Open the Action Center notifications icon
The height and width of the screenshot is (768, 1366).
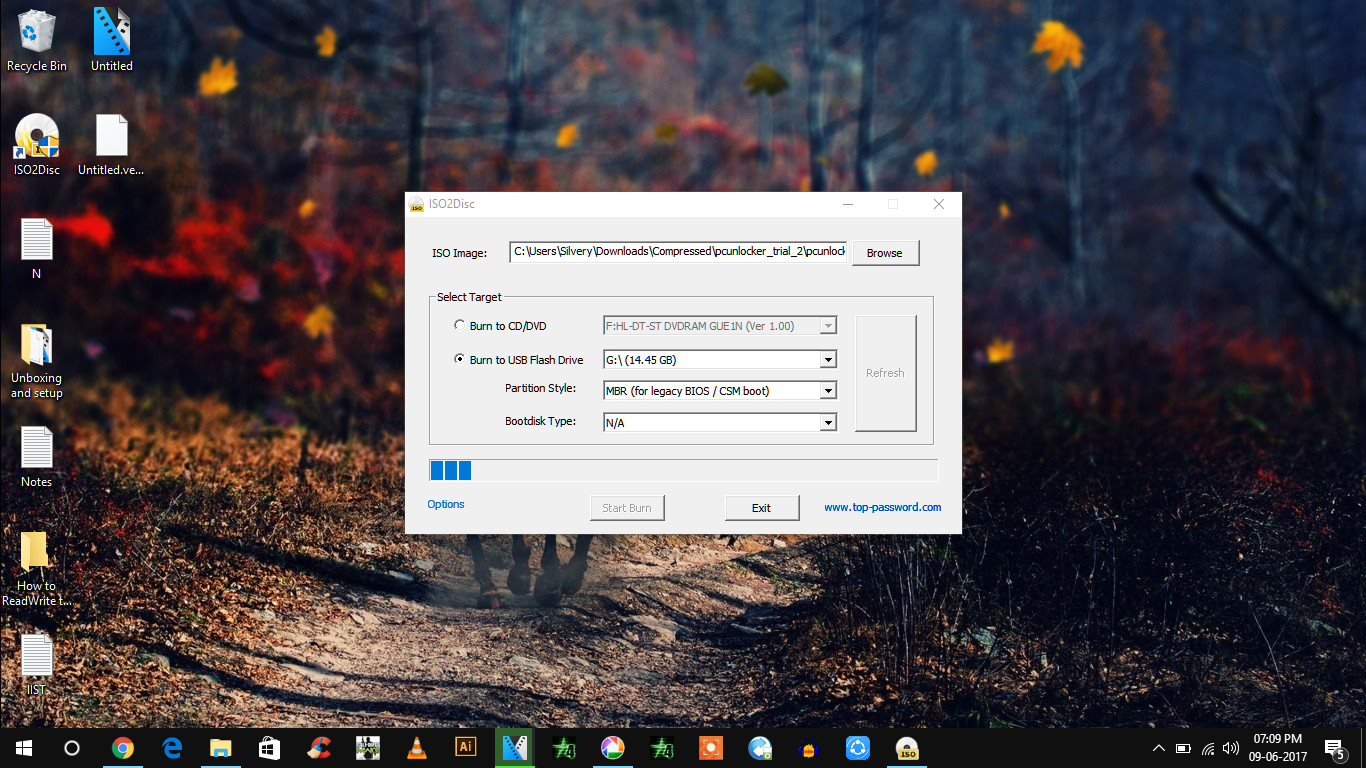[x=1335, y=748]
